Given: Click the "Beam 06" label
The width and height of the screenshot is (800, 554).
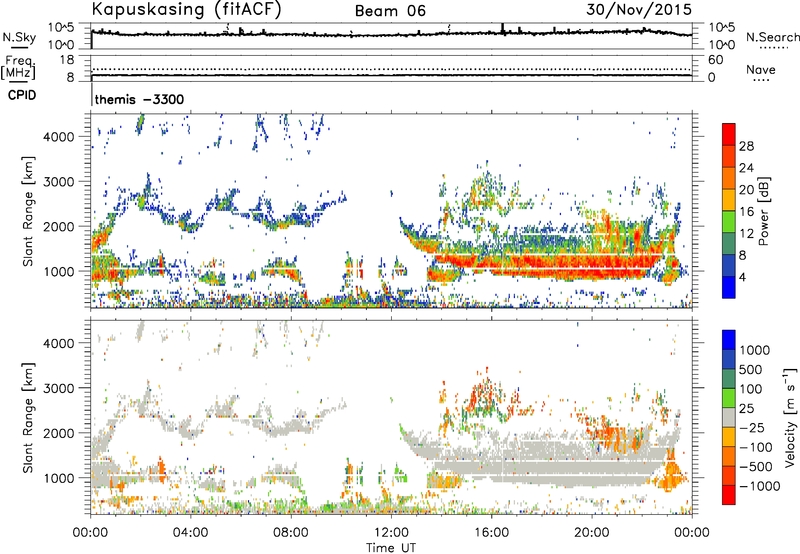Looking at the screenshot, I should 390,11.
